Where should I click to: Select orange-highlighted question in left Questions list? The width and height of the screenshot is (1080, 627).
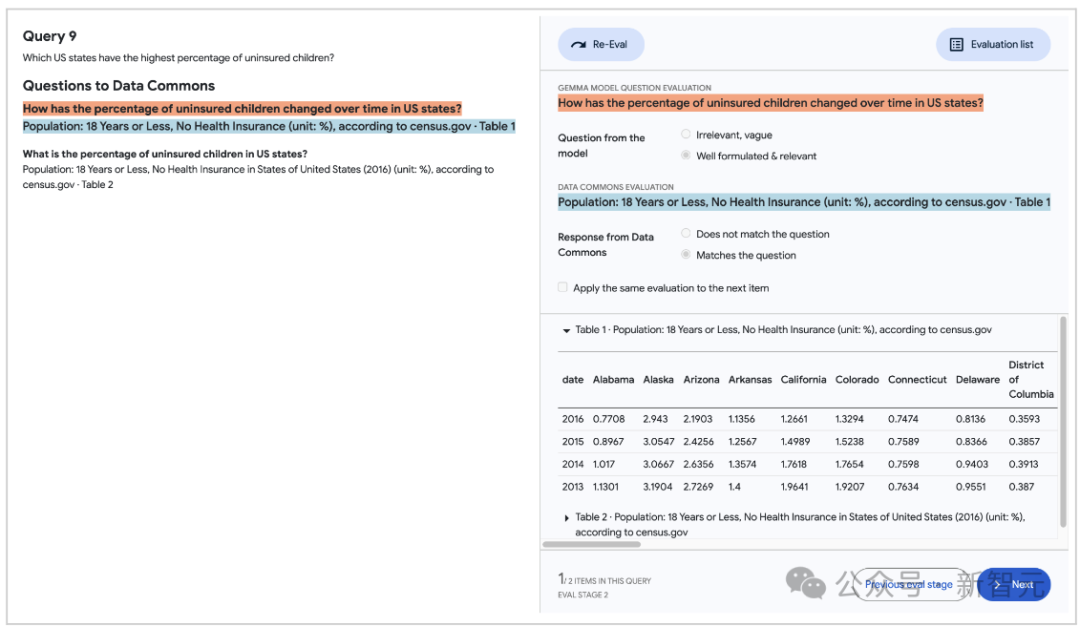tap(242, 108)
